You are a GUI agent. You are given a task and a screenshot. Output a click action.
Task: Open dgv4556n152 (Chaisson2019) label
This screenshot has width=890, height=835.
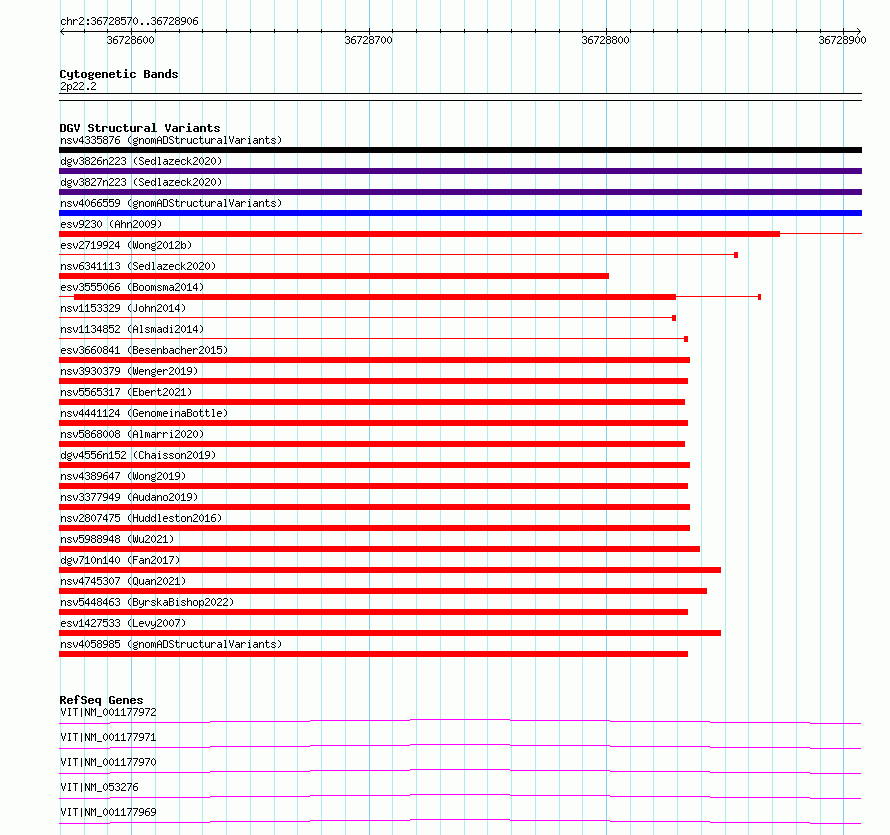[x=138, y=455]
